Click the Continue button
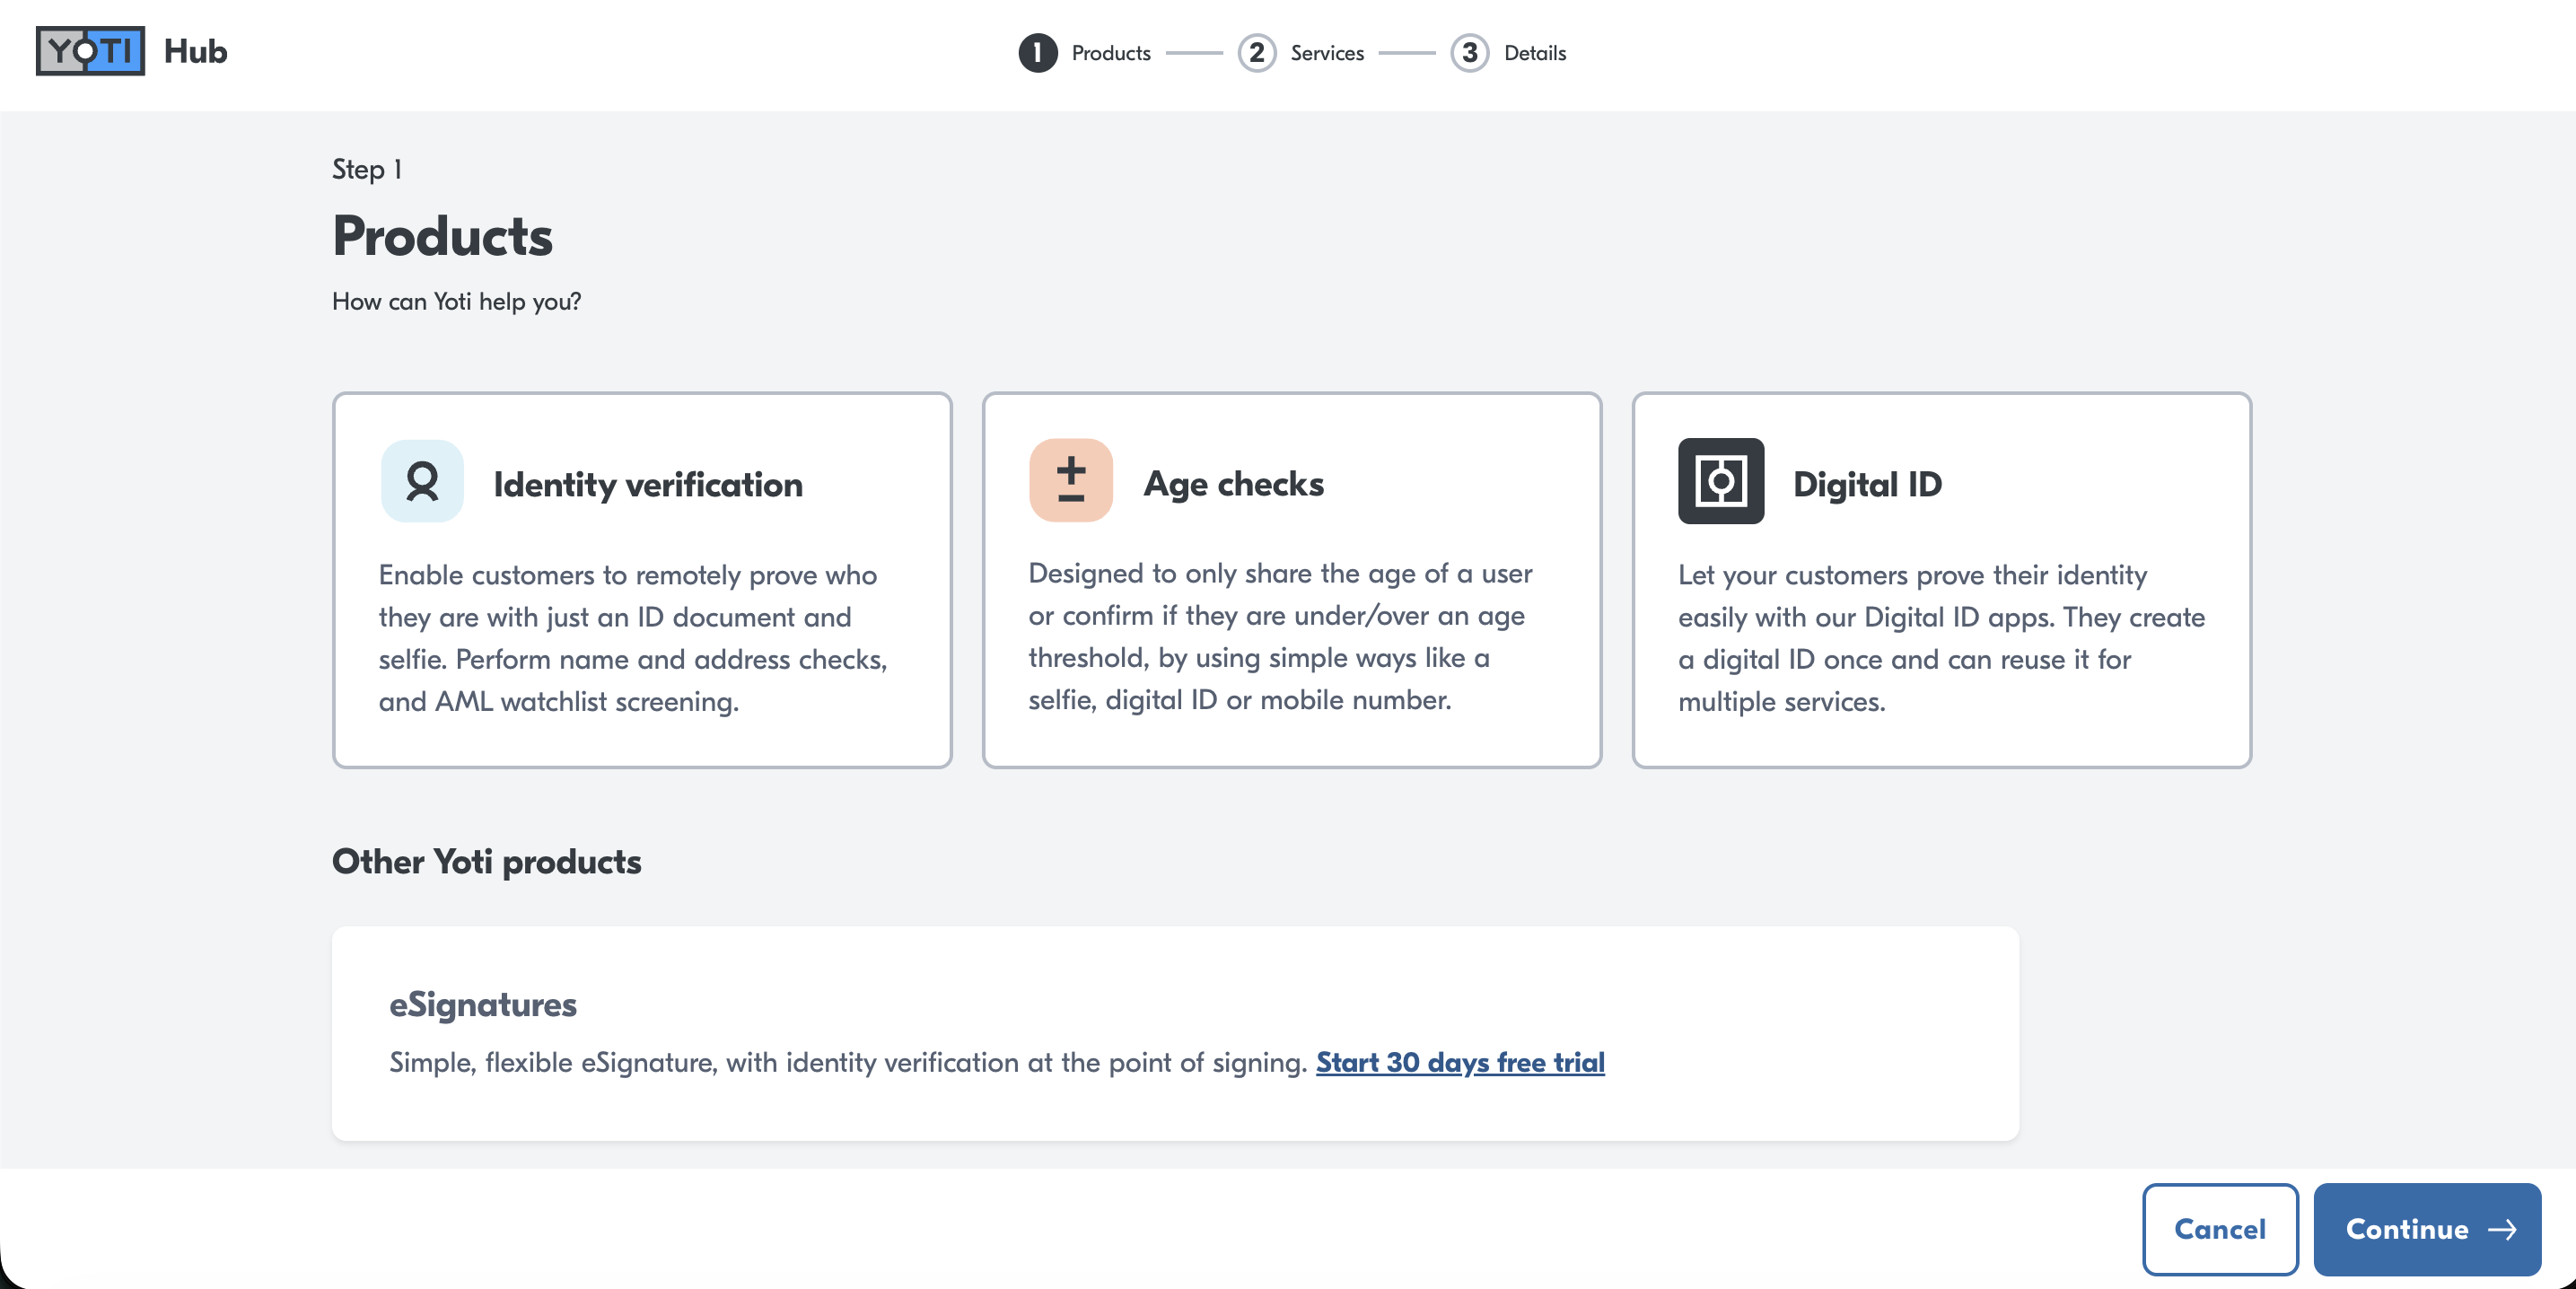The width and height of the screenshot is (2576, 1289). (x=2427, y=1229)
